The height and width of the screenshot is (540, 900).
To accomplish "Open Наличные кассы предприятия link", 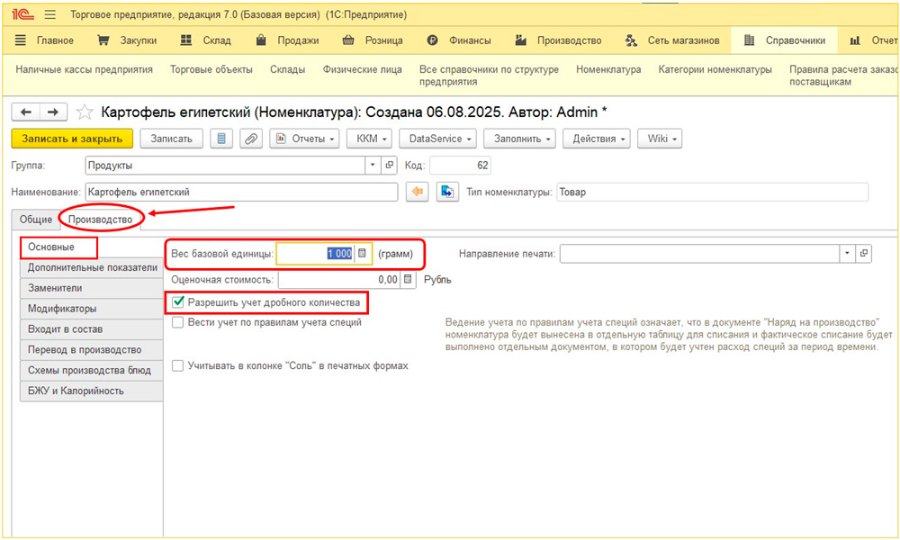I will tap(84, 69).
